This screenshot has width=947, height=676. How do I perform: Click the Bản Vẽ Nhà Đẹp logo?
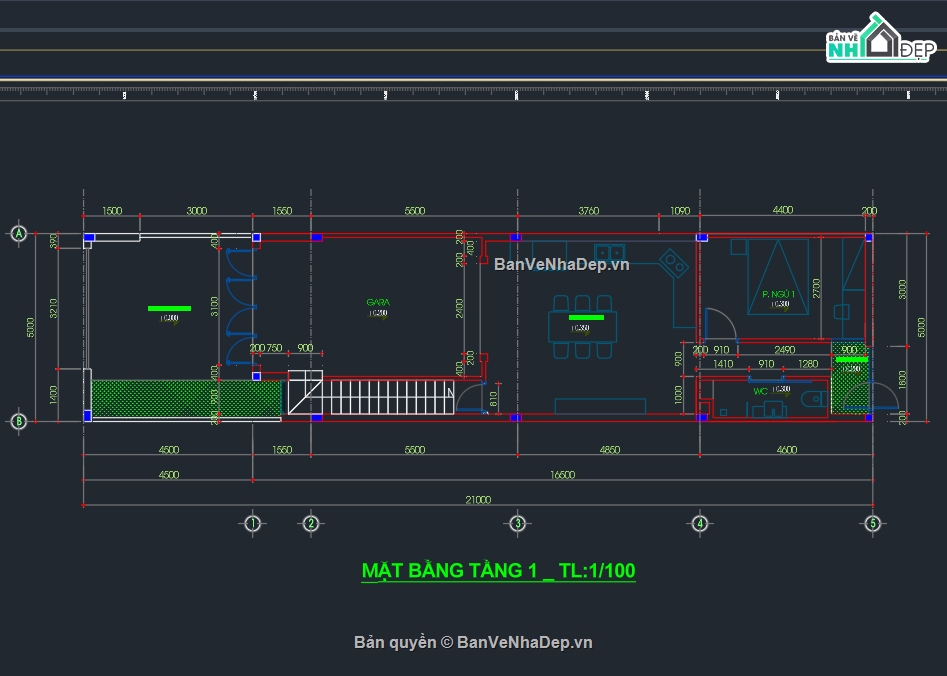click(x=880, y=40)
